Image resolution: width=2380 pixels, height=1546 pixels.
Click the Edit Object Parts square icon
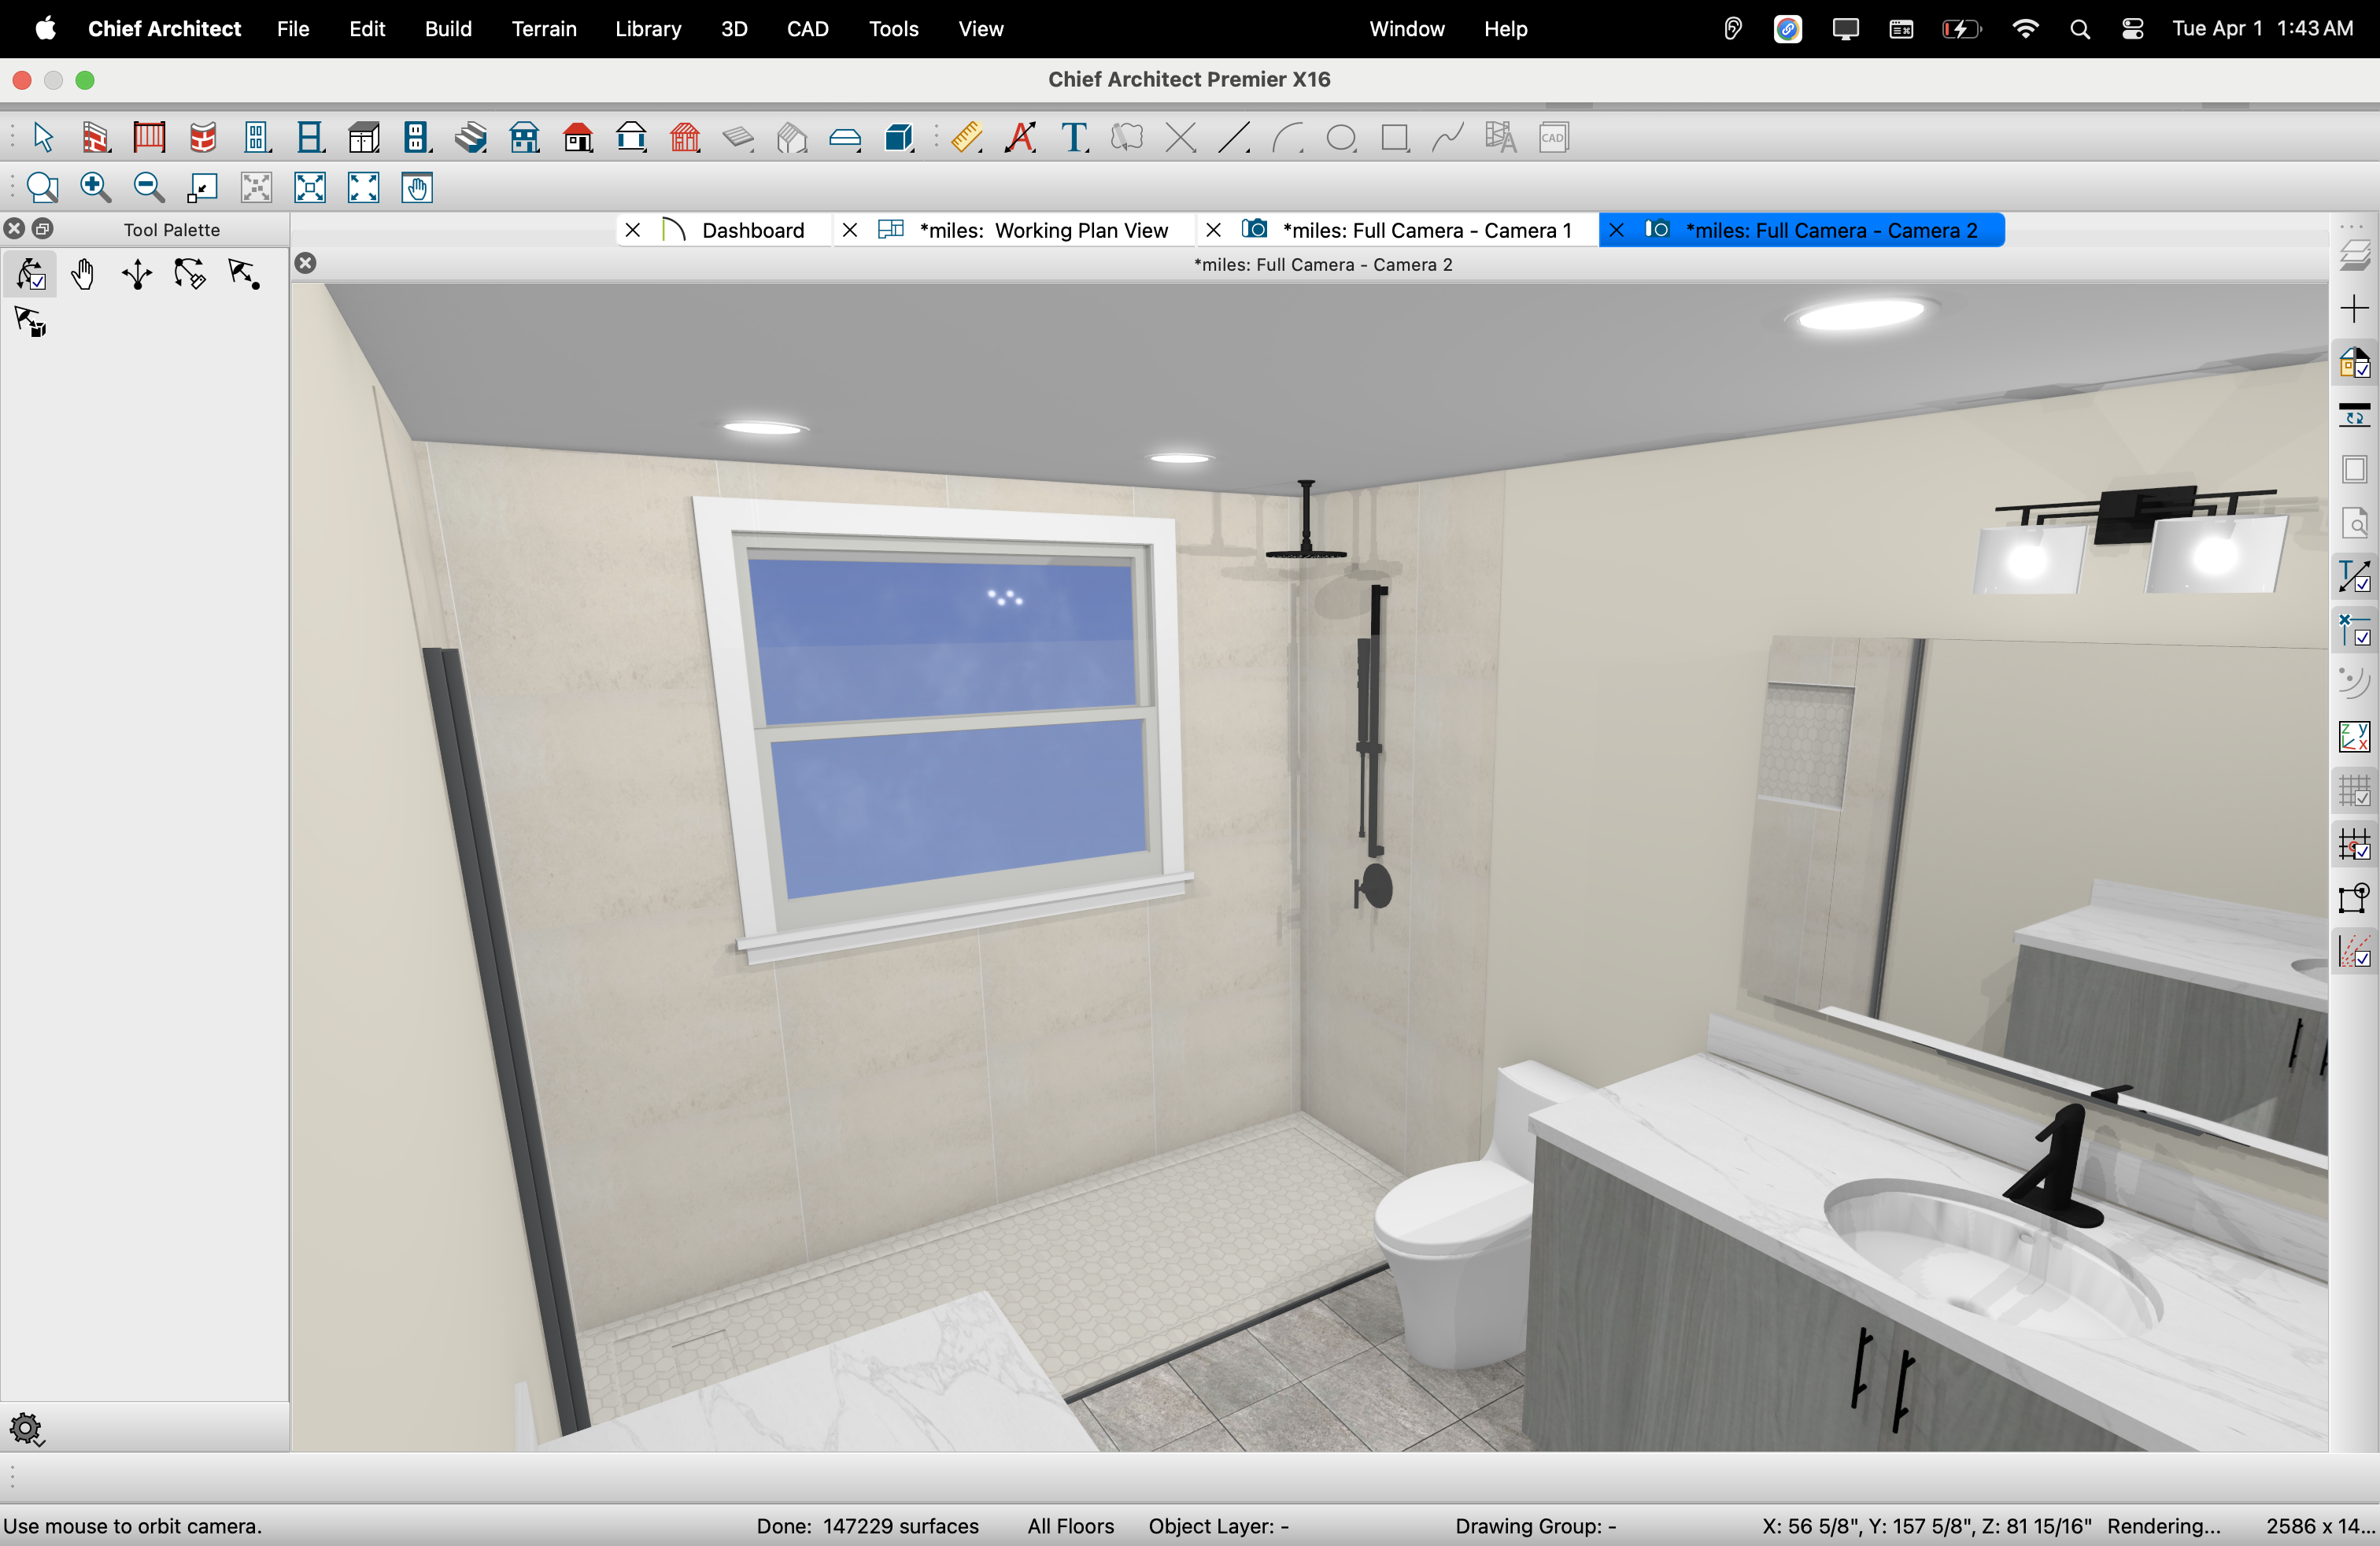pyautogui.click(x=2355, y=899)
